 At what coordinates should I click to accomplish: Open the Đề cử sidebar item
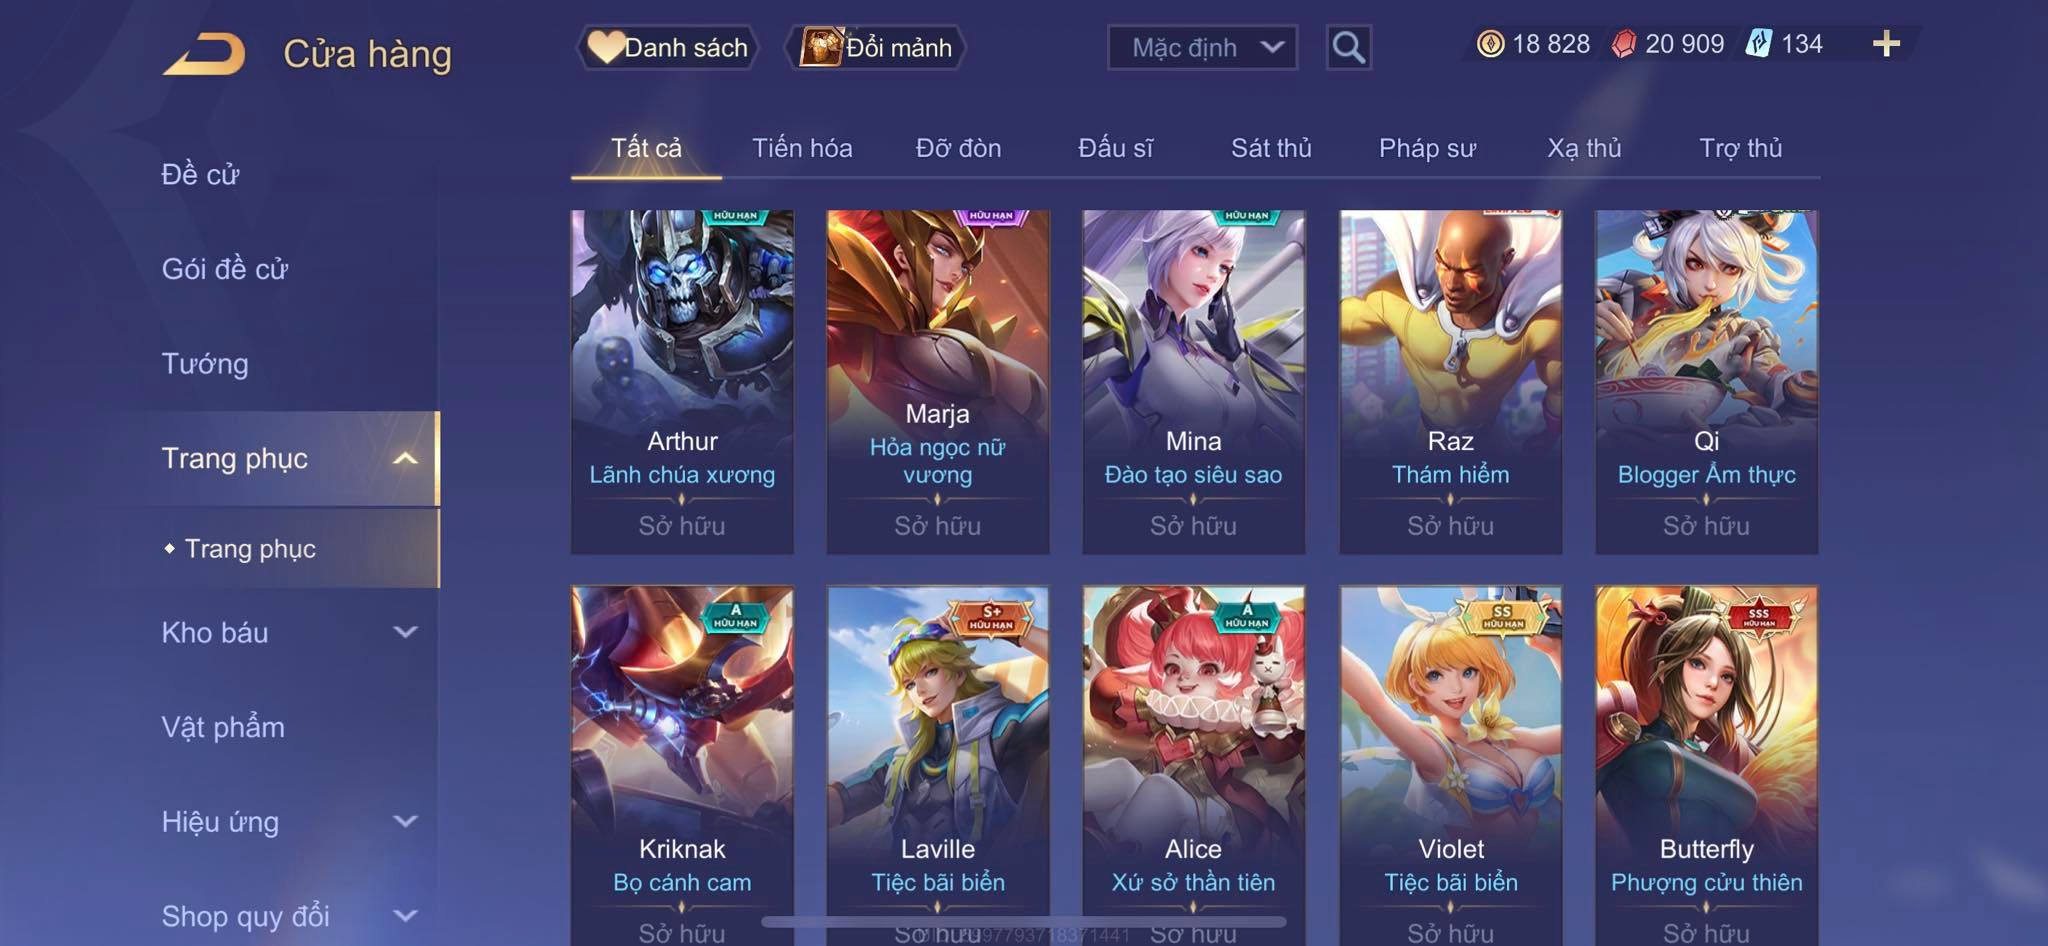[200, 174]
